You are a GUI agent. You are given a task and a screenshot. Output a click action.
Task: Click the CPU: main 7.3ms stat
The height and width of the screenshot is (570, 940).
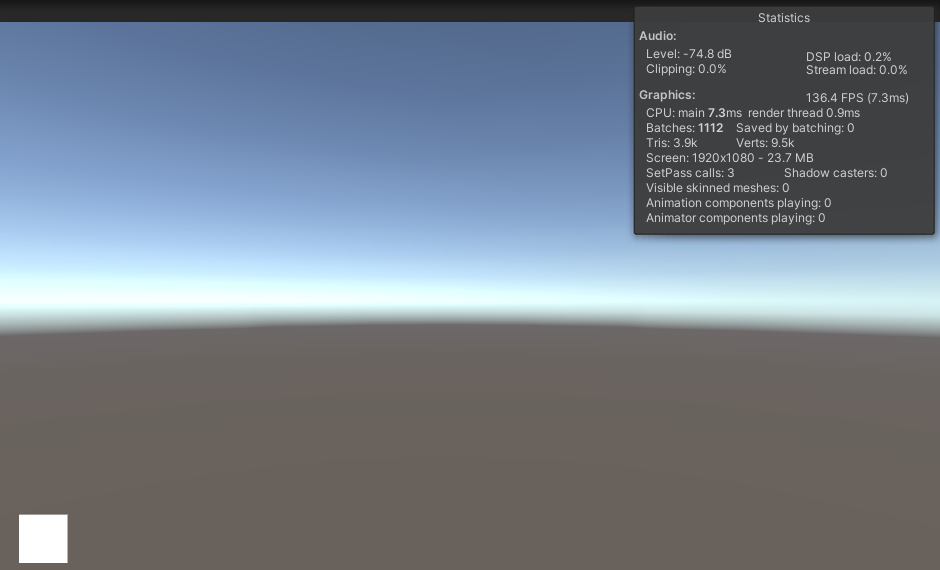(694, 113)
